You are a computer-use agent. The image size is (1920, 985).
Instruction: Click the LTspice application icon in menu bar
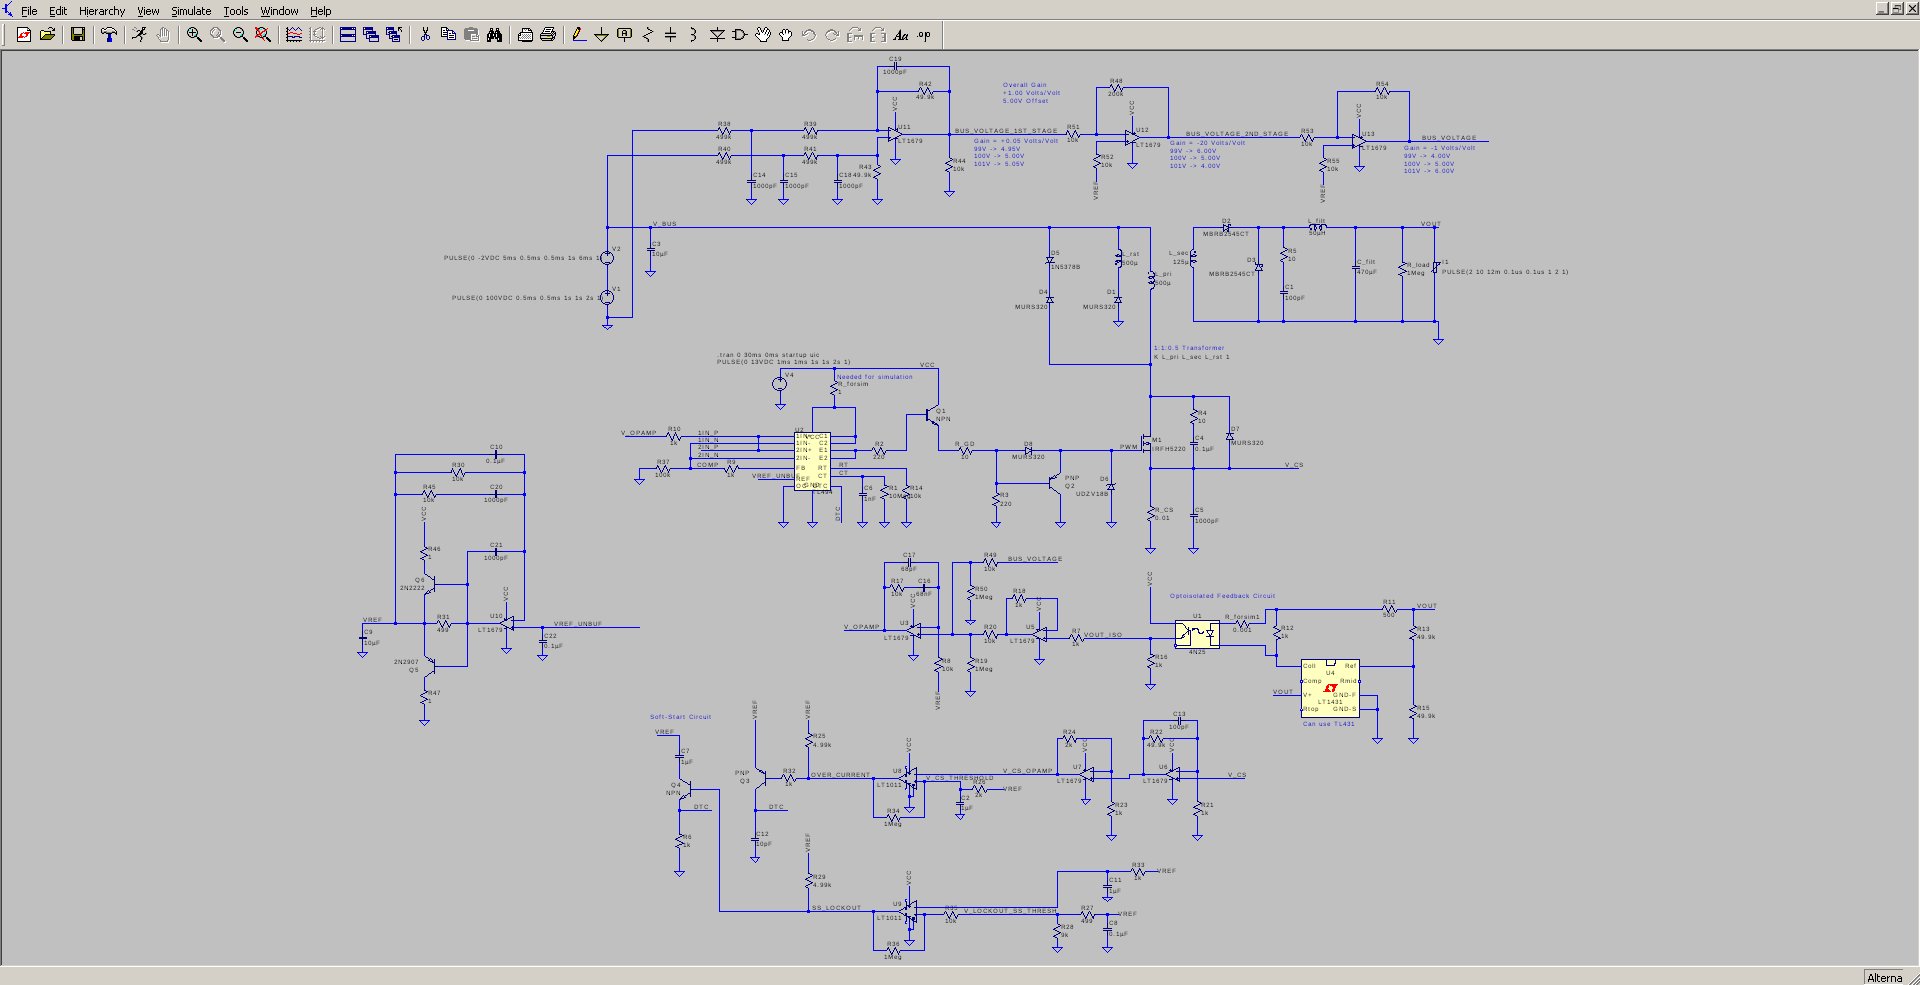point(8,10)
